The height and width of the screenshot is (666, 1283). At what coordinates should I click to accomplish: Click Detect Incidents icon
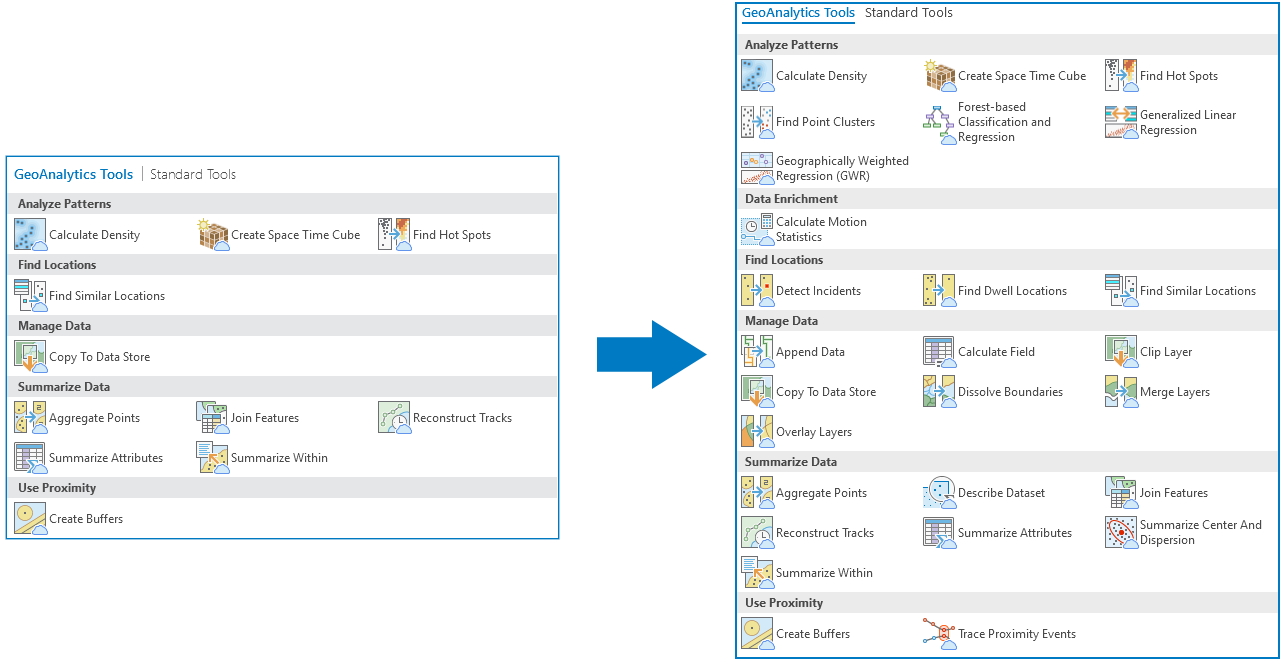pos(757,291)
